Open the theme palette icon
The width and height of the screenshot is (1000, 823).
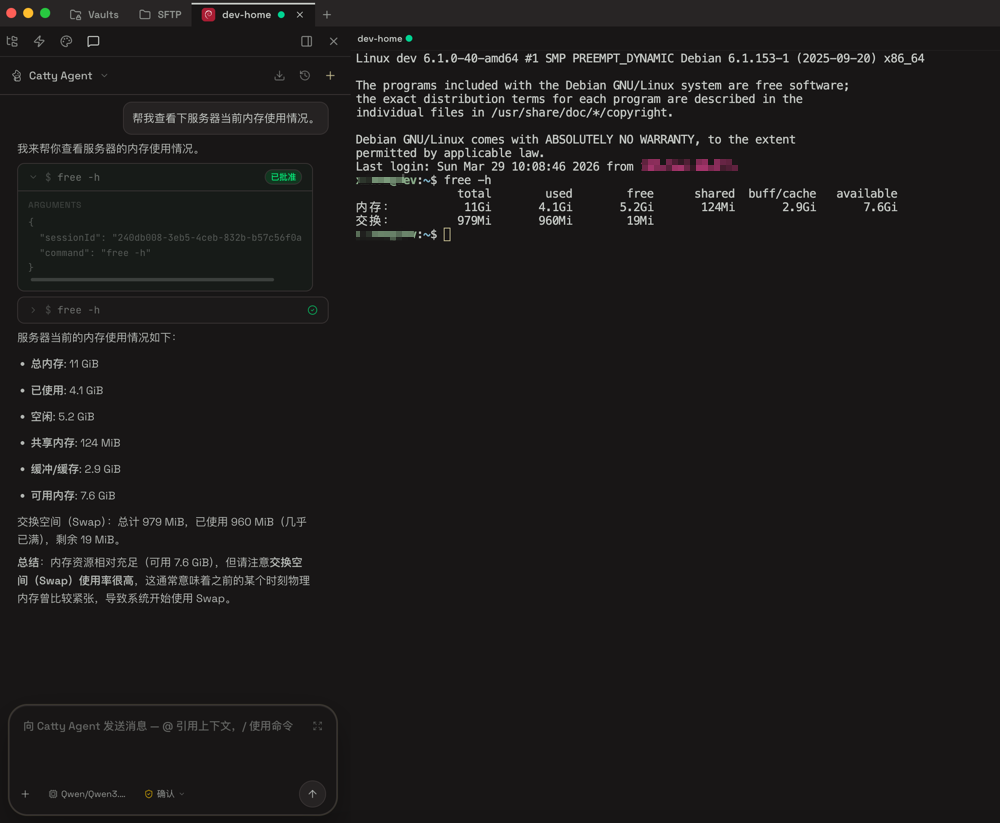[66, 41]
